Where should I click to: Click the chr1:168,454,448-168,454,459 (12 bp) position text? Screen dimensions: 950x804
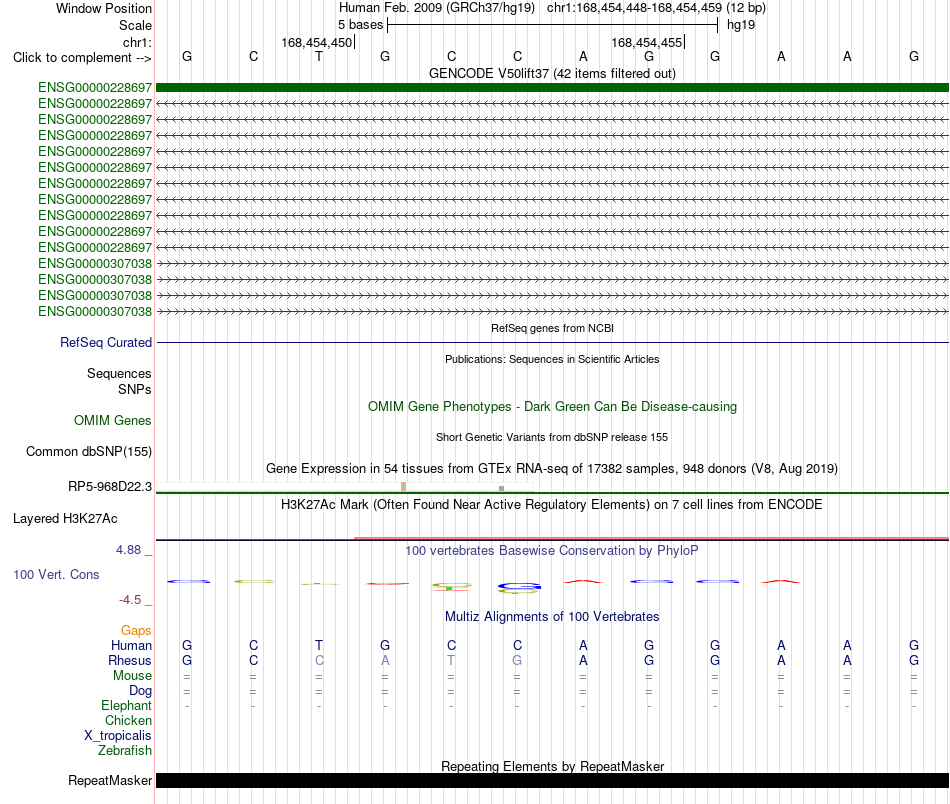coord(656,8)
